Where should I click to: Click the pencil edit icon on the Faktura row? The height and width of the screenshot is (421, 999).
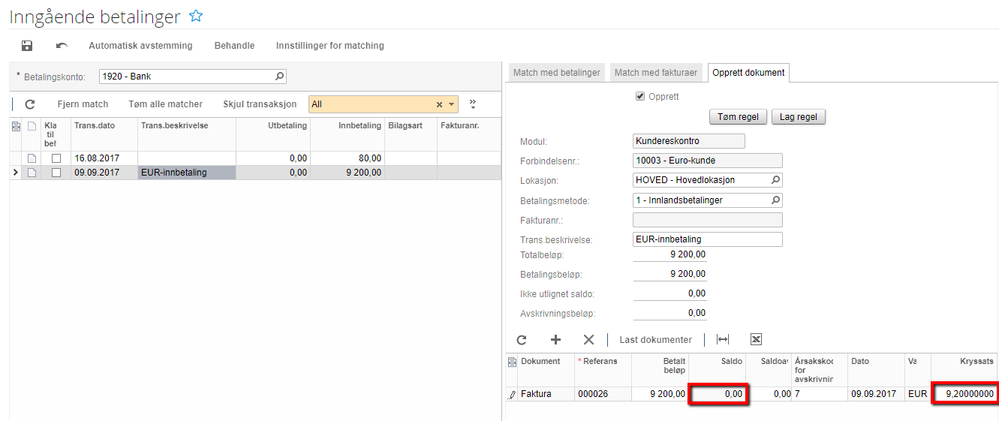512,395
